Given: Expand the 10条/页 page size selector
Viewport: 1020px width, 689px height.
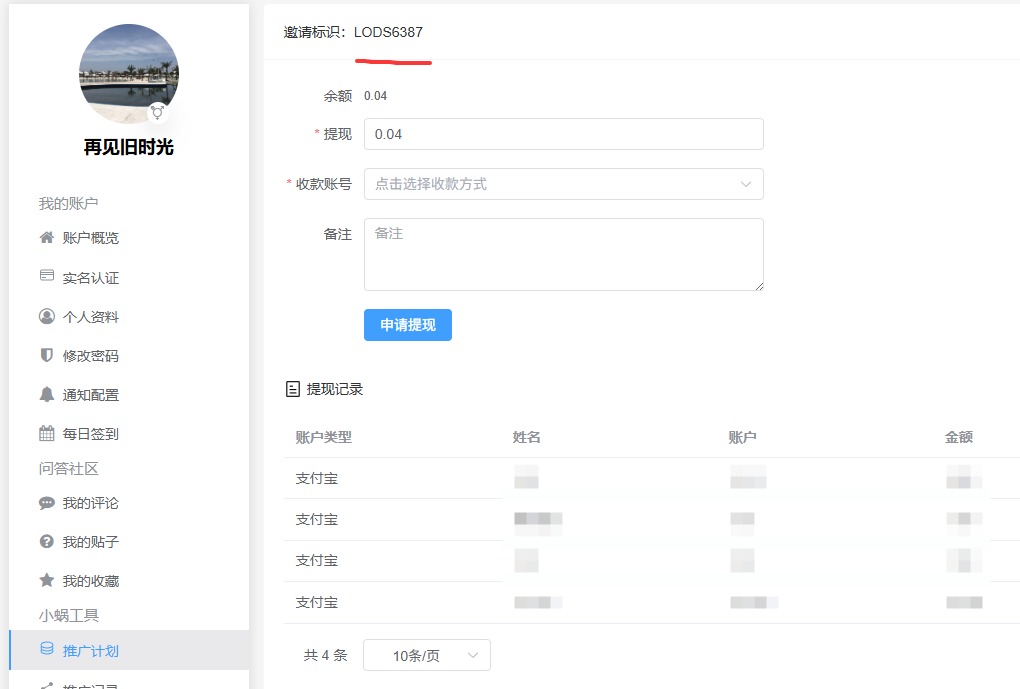Looking at the screenshot, I should (426, 656).
